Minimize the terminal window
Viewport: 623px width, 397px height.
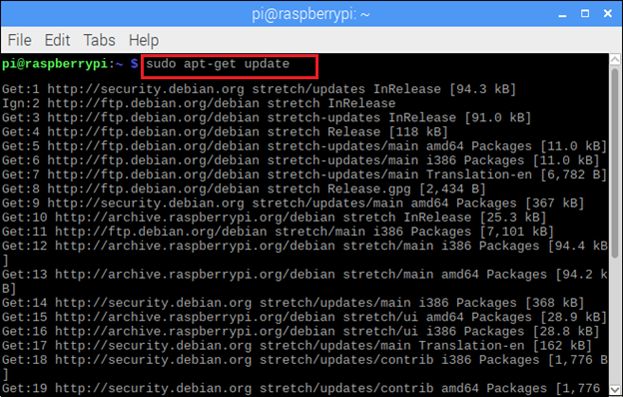[x=562, y=14]
